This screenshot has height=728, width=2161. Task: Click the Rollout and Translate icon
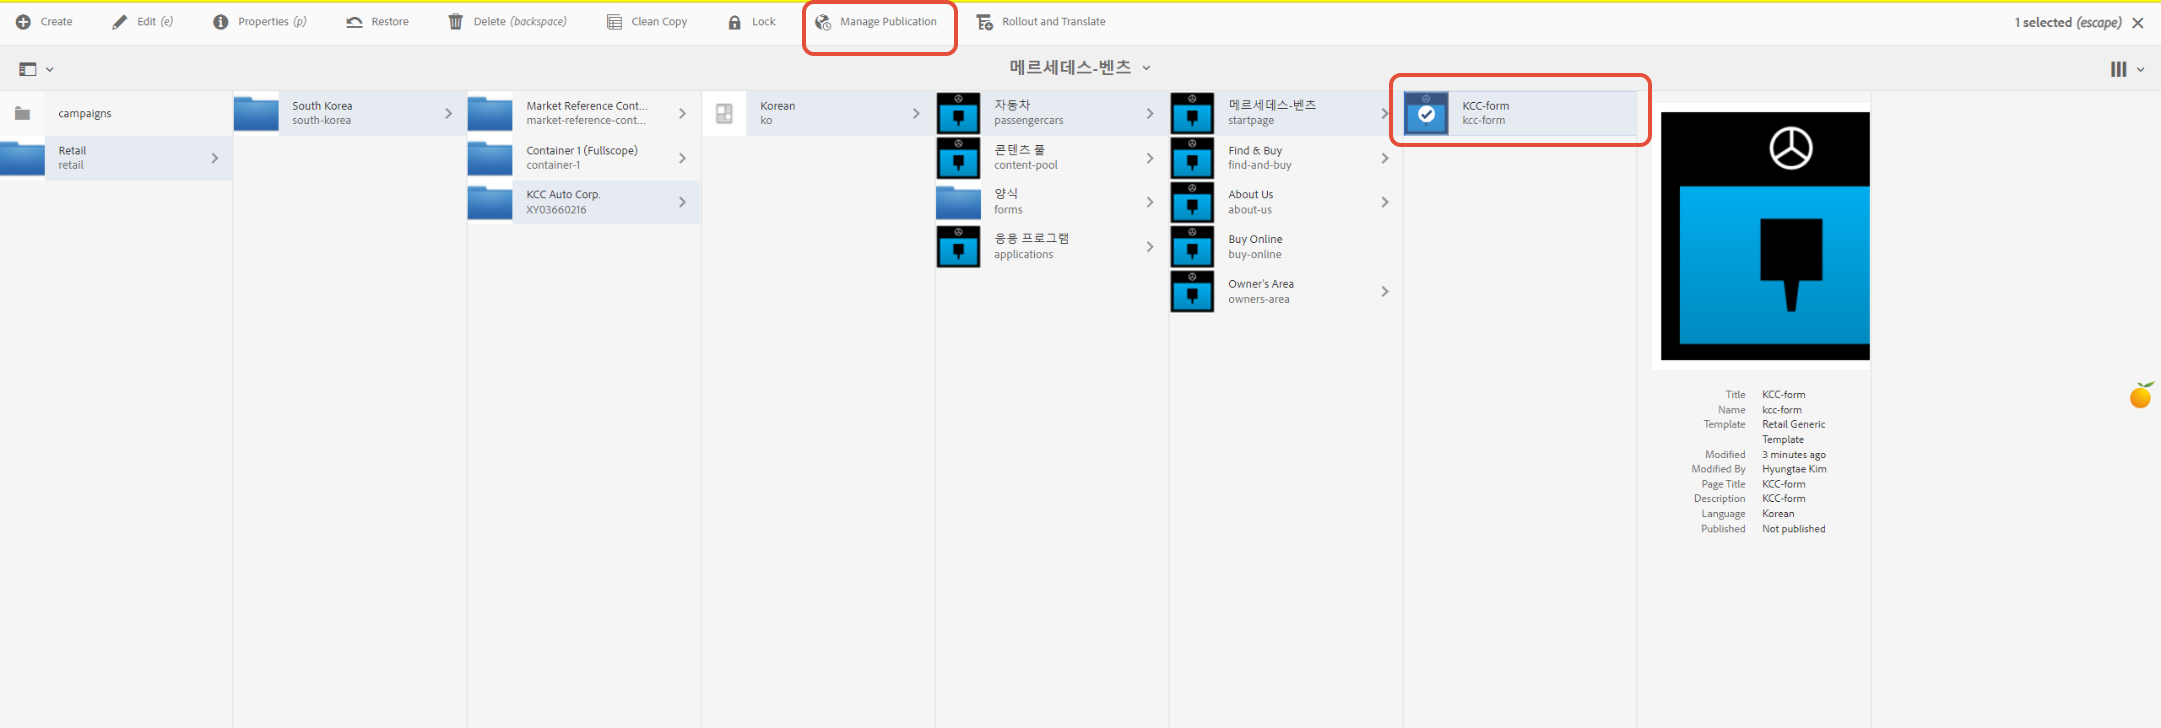tap(985, 22)
